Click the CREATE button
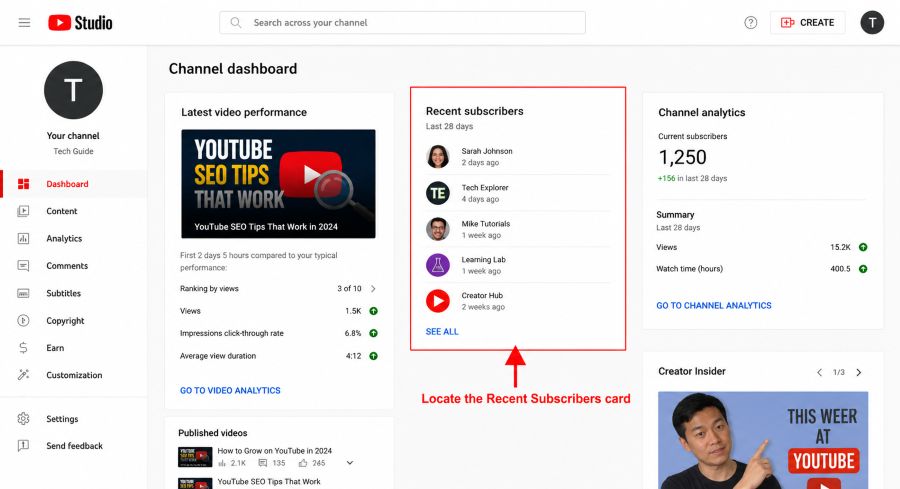900x489 pixels. point(807,22)
